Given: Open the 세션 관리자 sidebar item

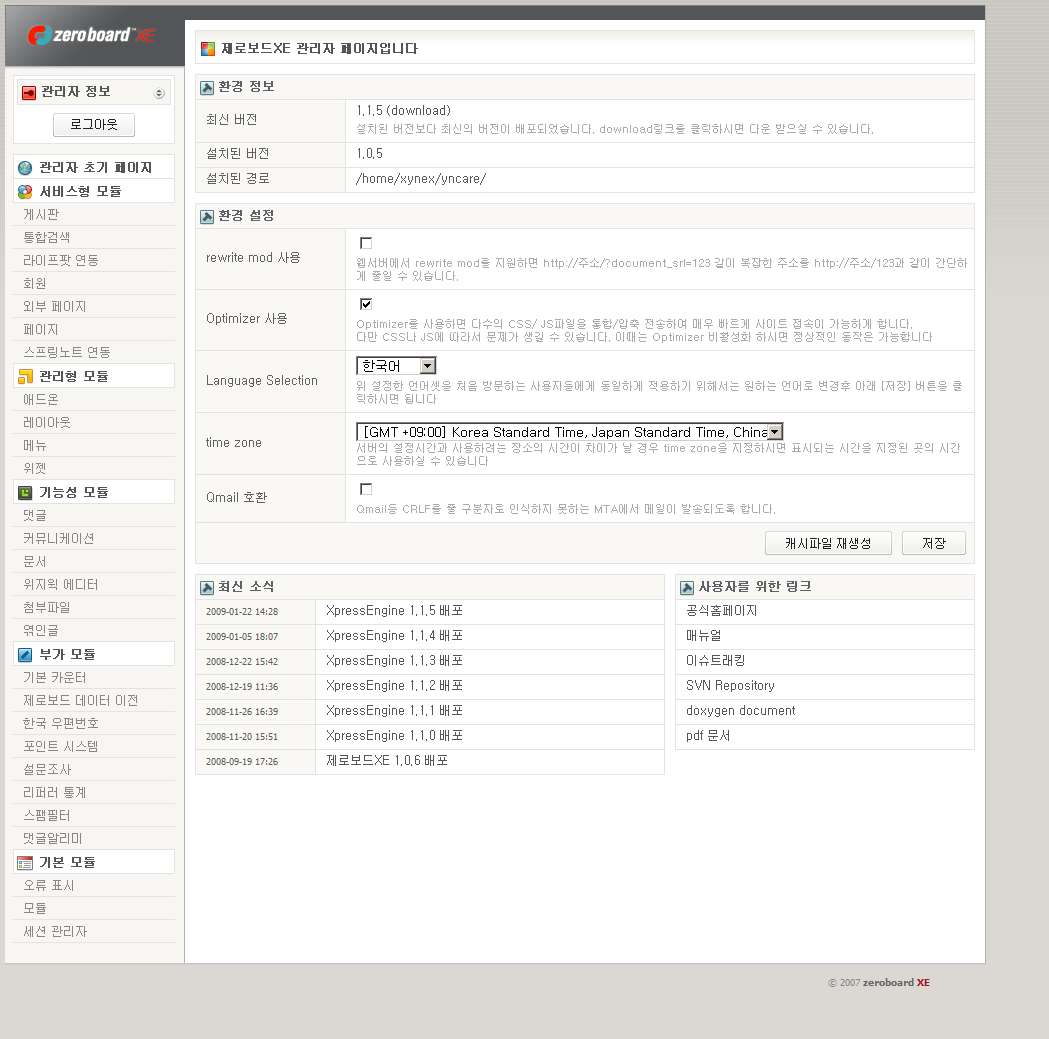Looking at the screenshot, I should 56,932.
